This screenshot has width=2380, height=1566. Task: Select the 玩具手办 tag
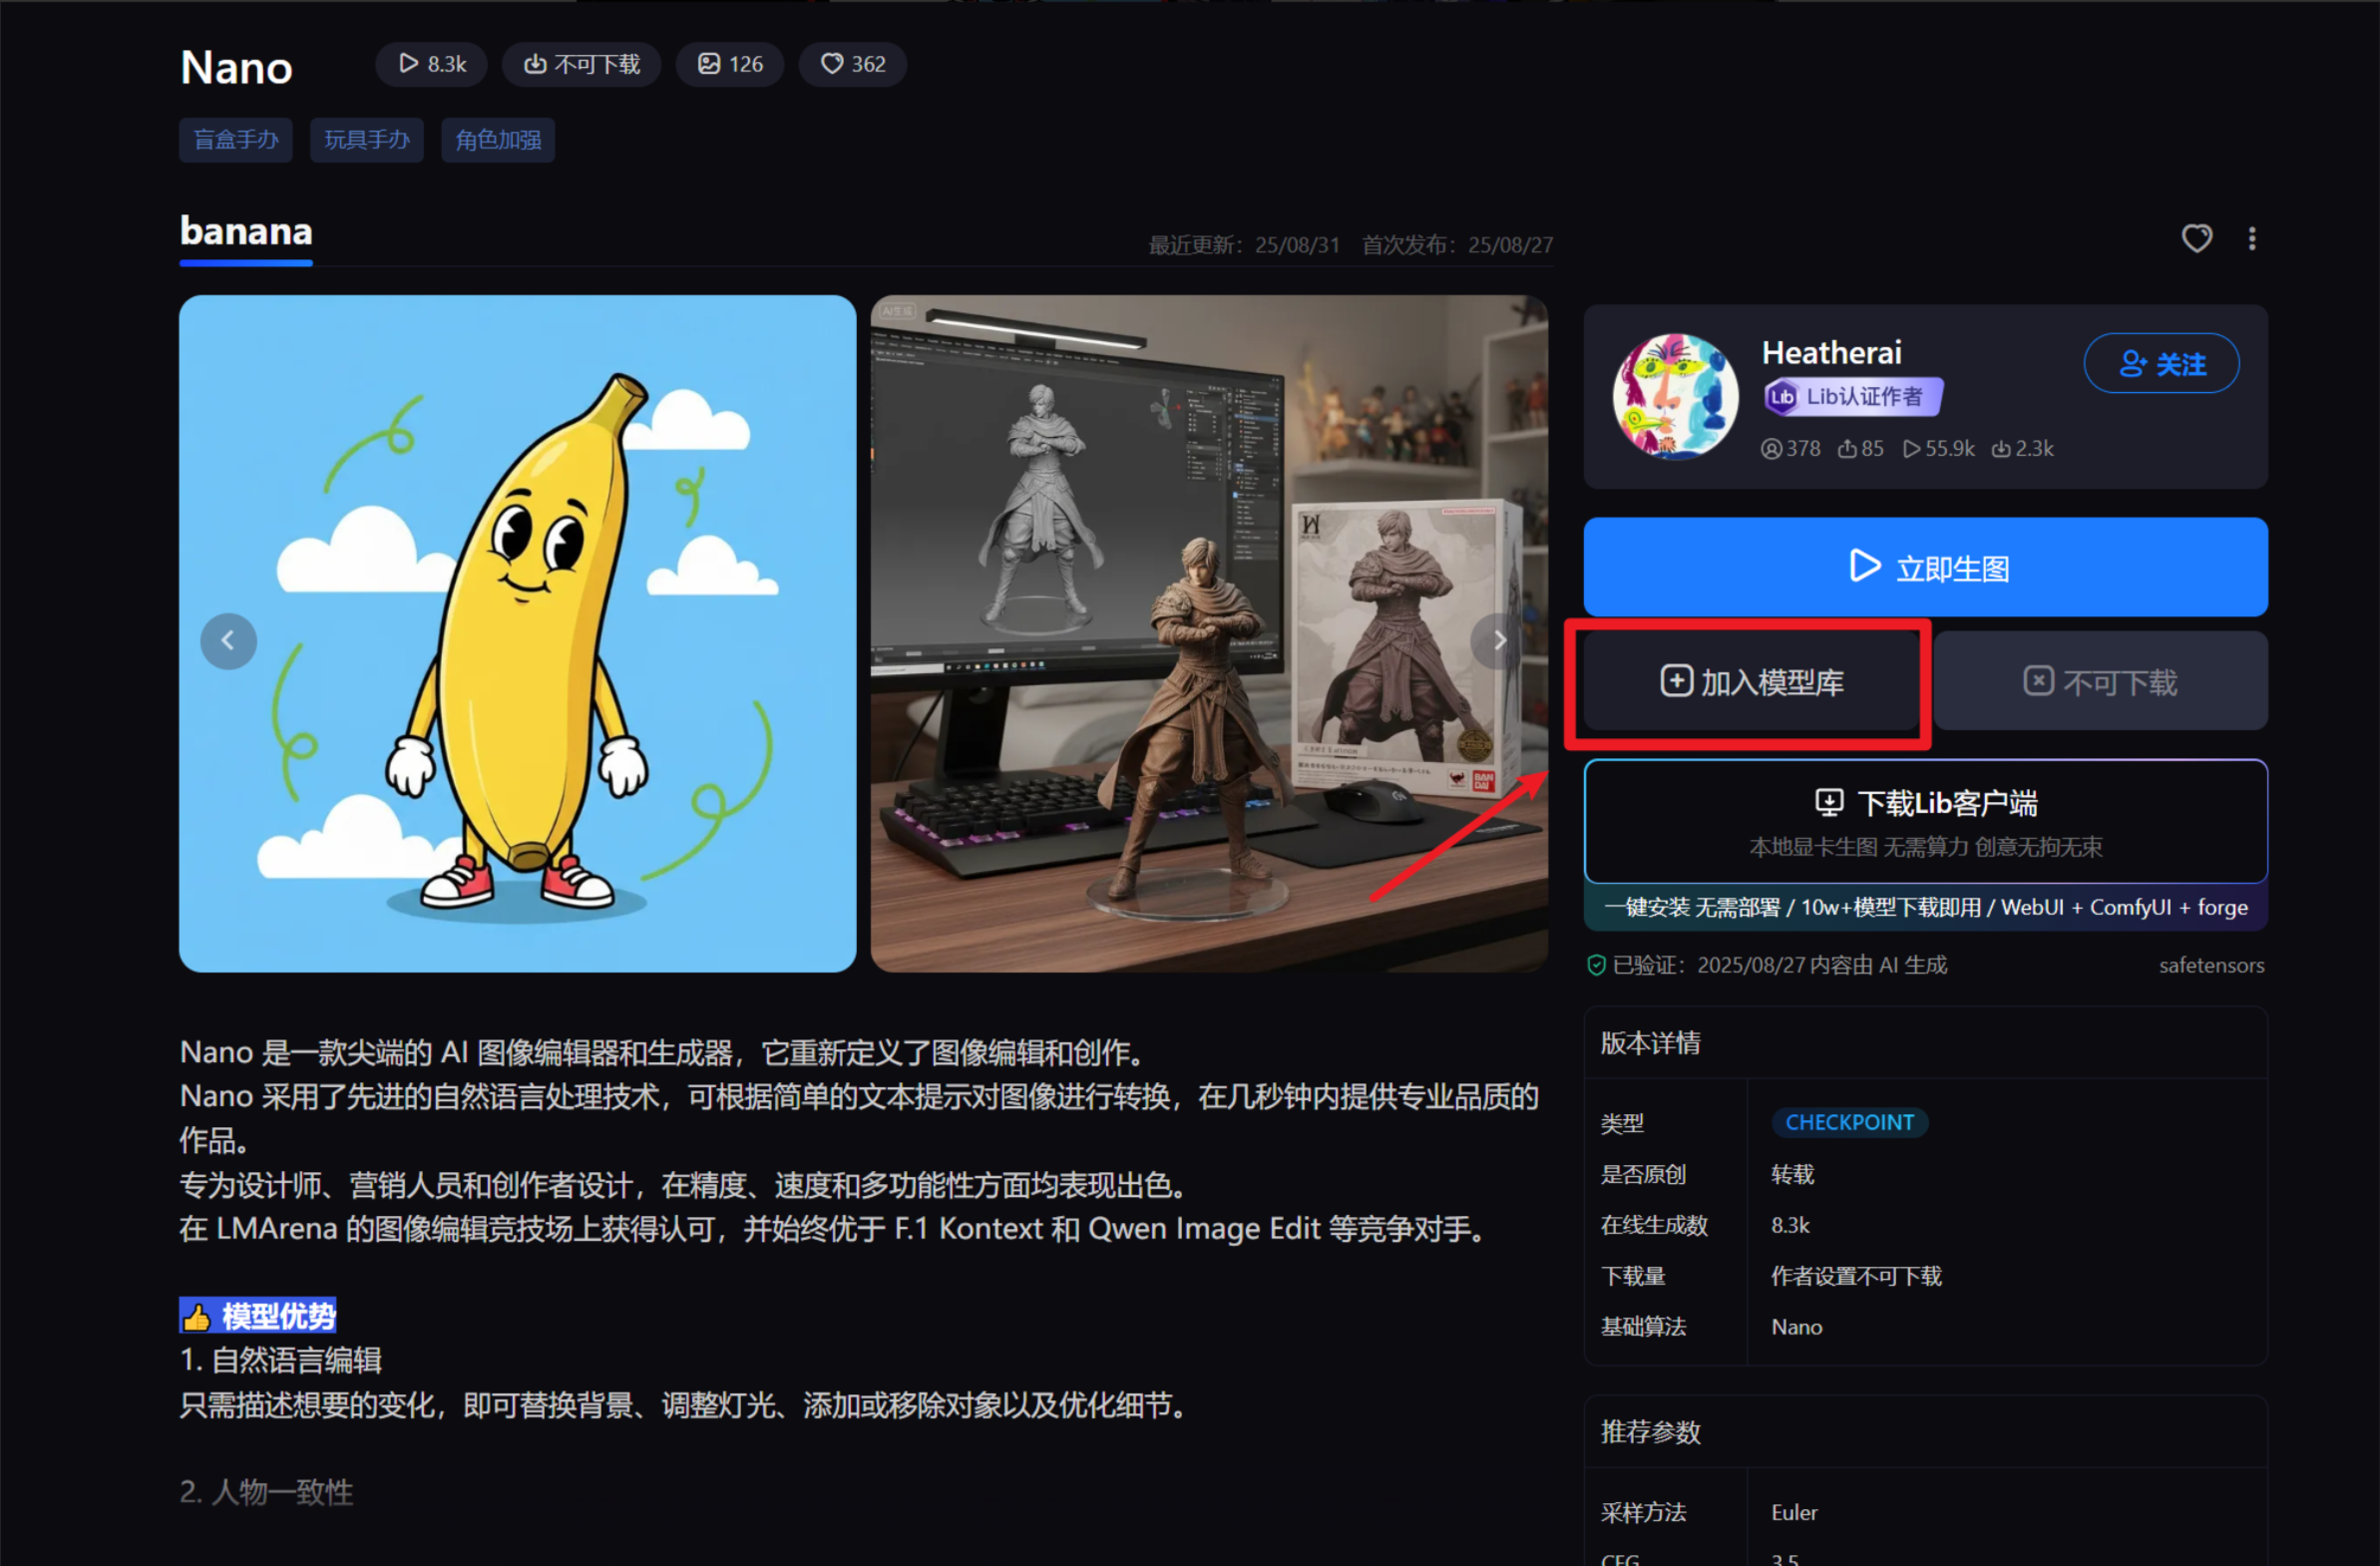click(366, 140)
